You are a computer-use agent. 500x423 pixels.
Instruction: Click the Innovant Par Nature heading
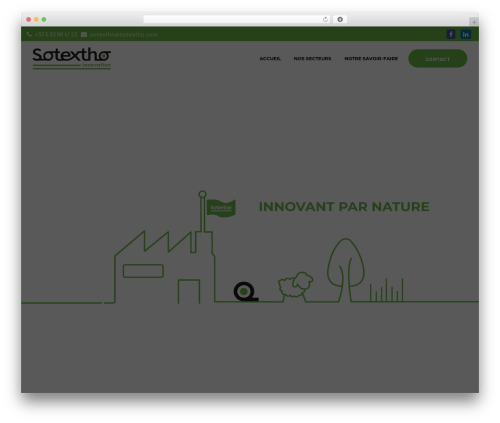(344, 207)
